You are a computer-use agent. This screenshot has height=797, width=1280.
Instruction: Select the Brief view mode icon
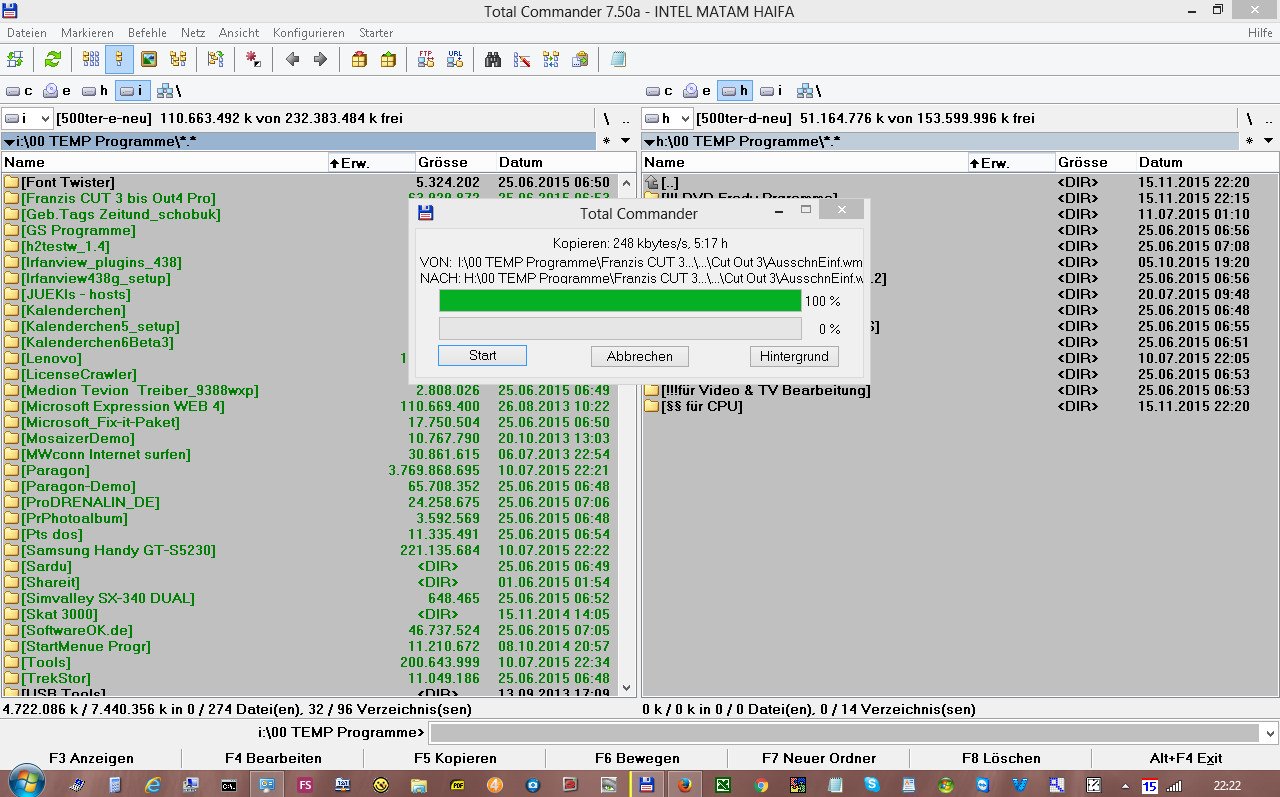[91, 59]
